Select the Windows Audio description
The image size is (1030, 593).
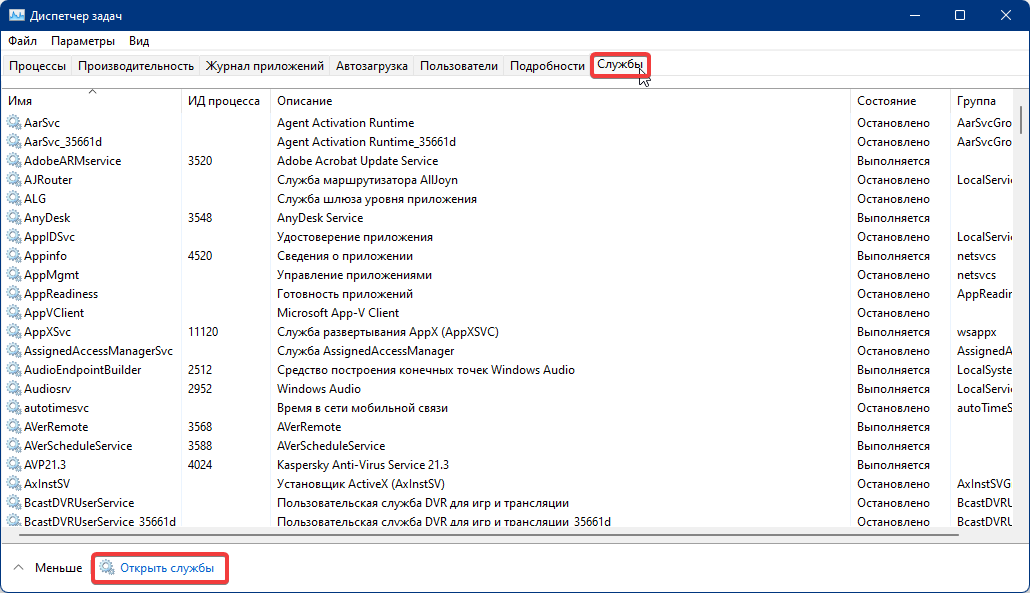[x=319, y=389]
